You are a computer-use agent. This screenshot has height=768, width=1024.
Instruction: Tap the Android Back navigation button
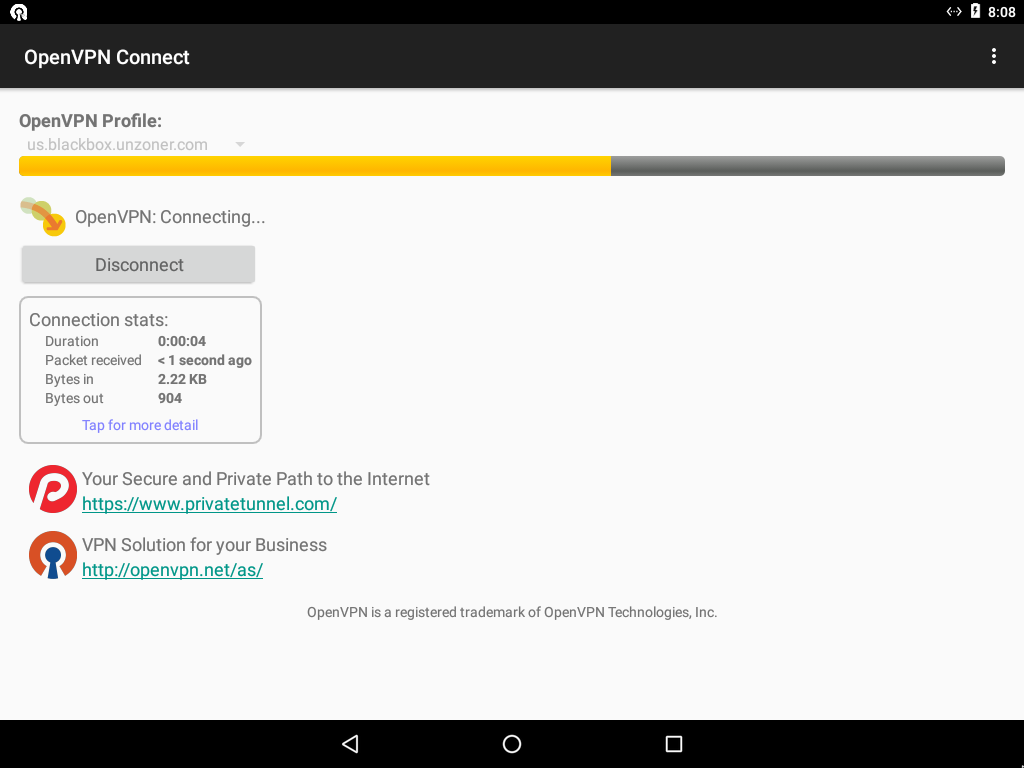coord(351,744)
